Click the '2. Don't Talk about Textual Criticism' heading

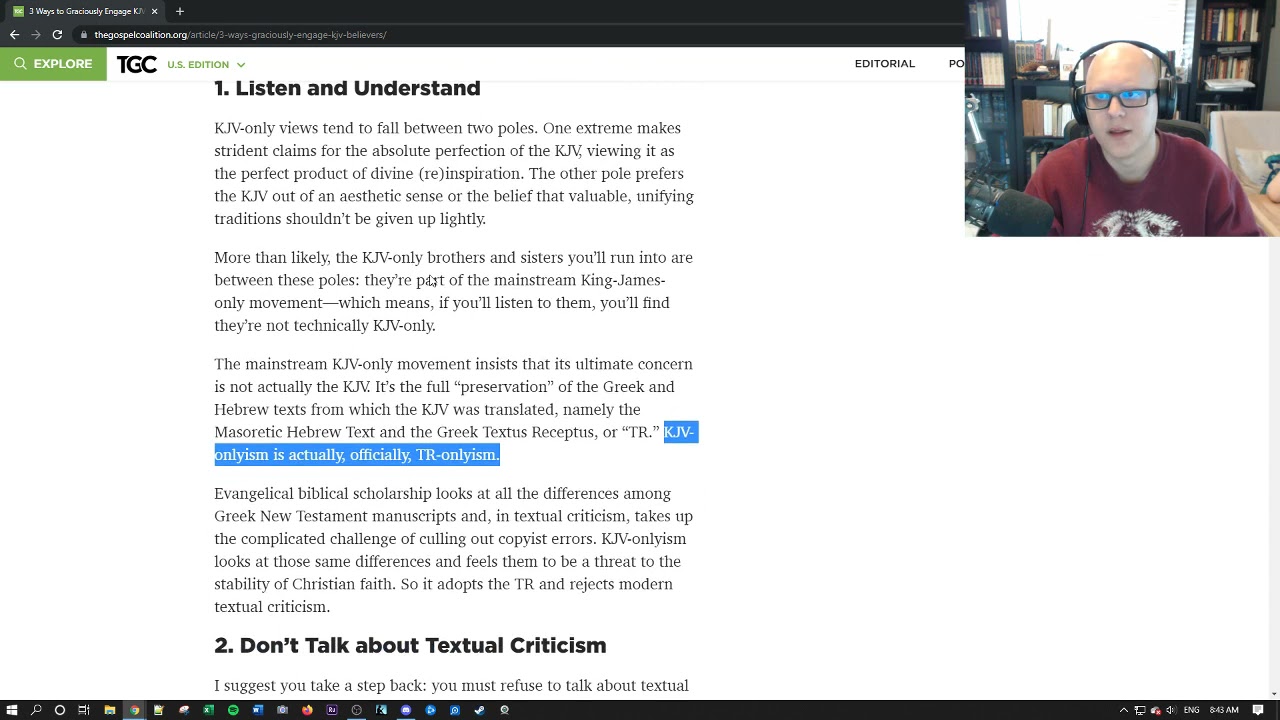[x=410, y=646]
